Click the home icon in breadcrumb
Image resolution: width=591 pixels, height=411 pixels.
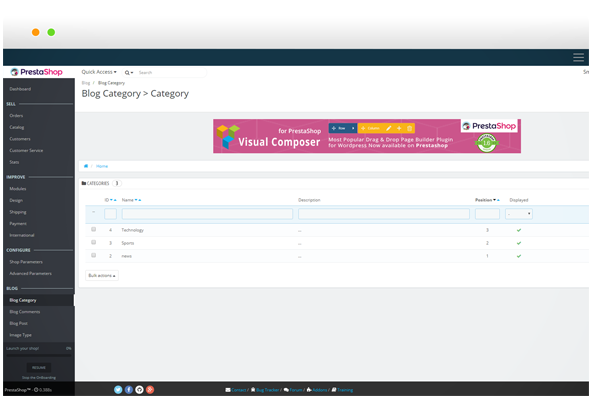[86, 166]
